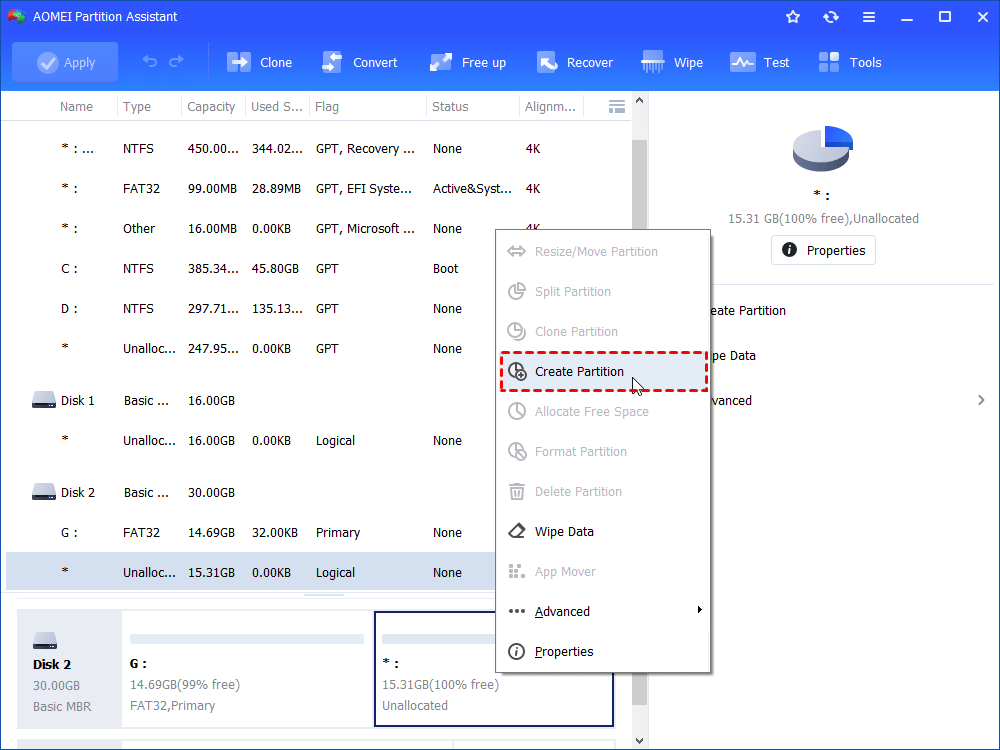Open the Wipe tool
Image resolution: width=1000 pixels, height=750 pixels.
(672, 62)
